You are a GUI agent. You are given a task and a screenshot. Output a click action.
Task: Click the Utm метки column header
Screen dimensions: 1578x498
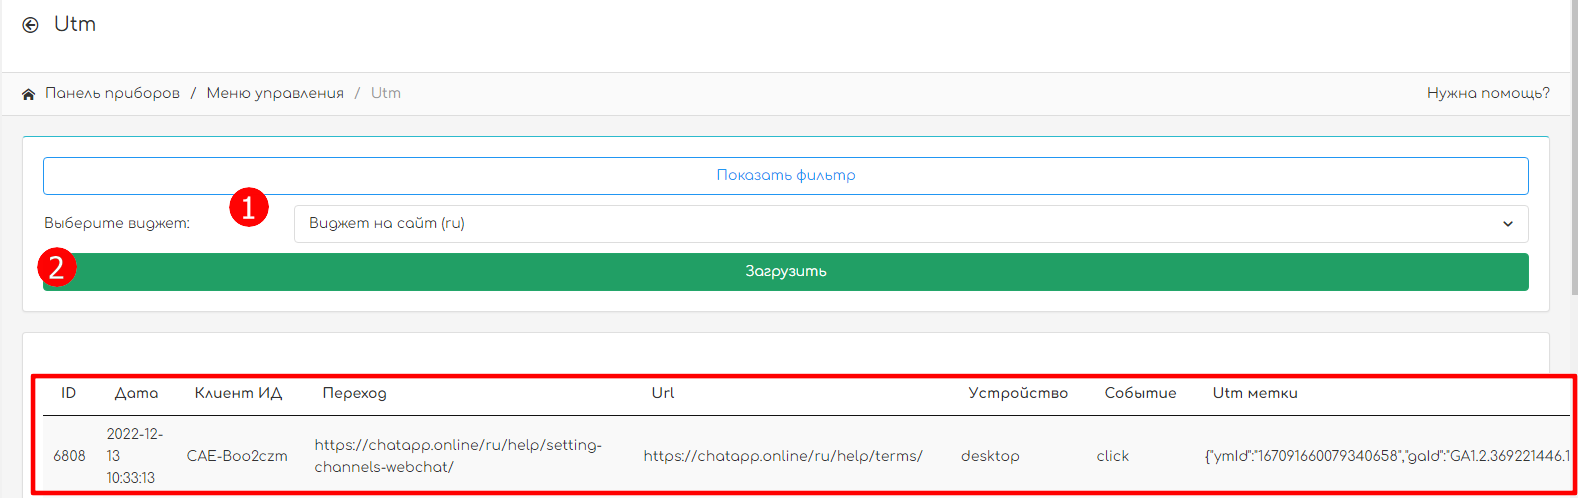1255,393
